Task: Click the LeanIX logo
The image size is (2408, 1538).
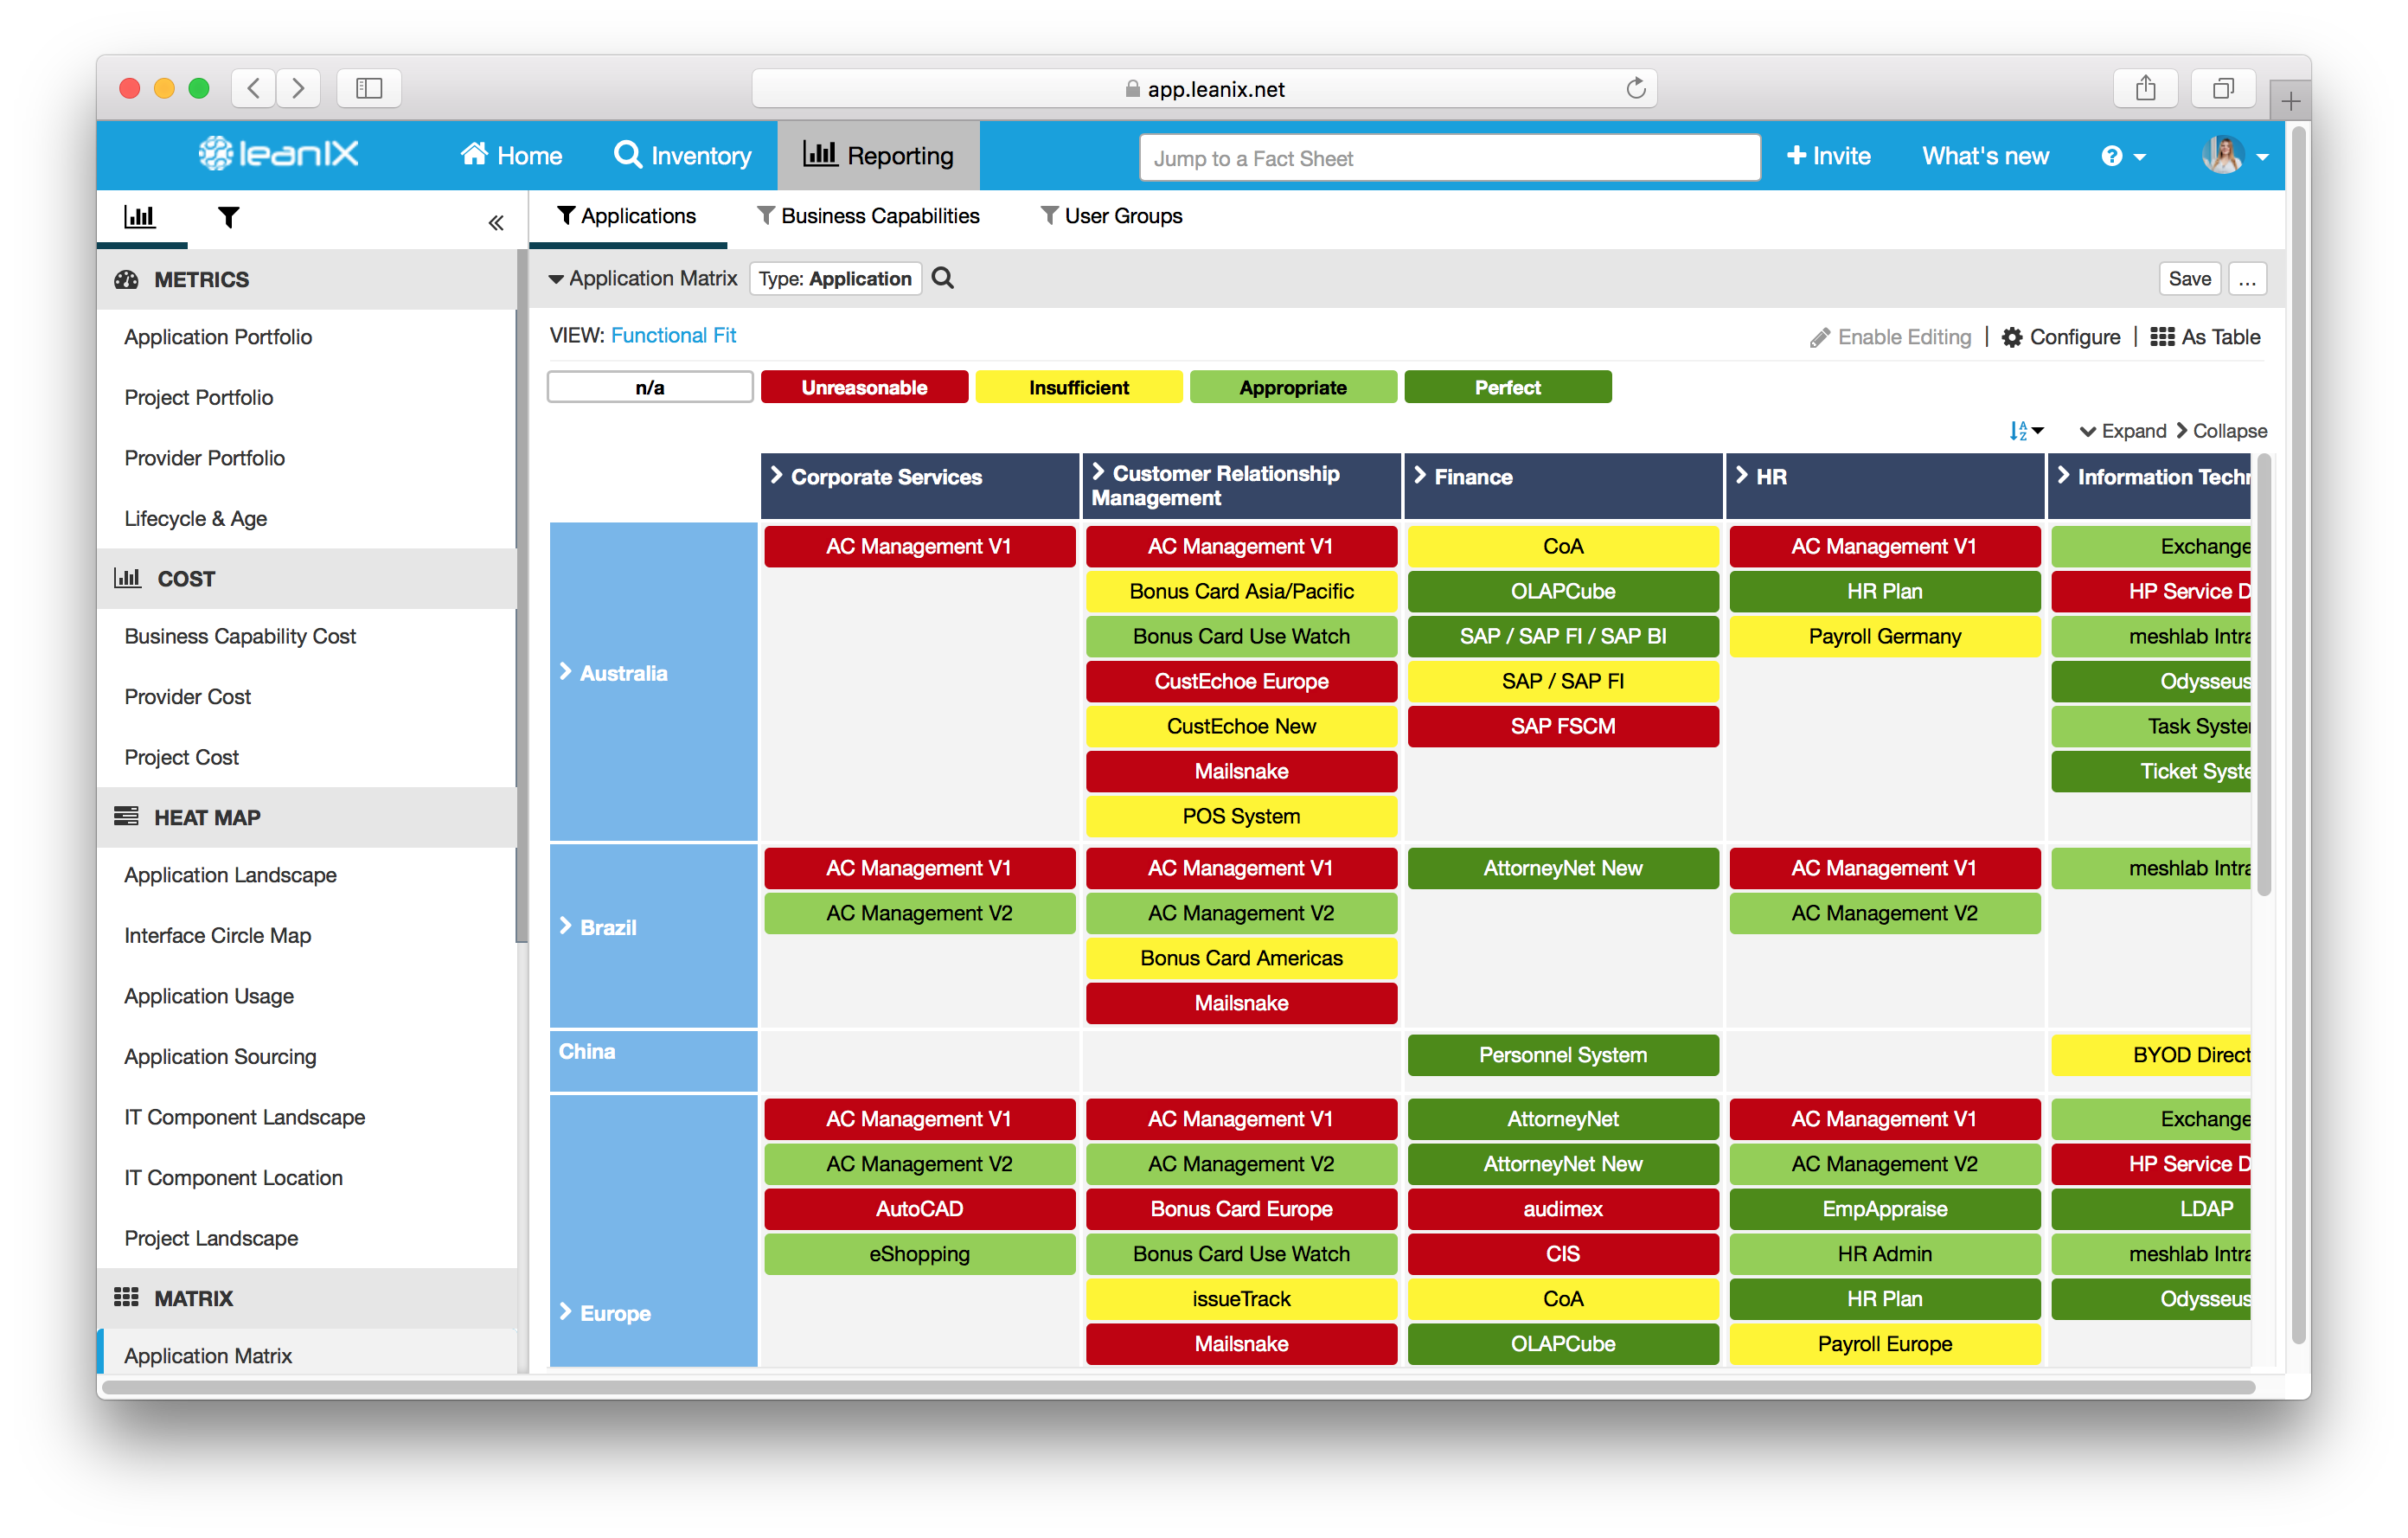Action: tap(277, 154)
